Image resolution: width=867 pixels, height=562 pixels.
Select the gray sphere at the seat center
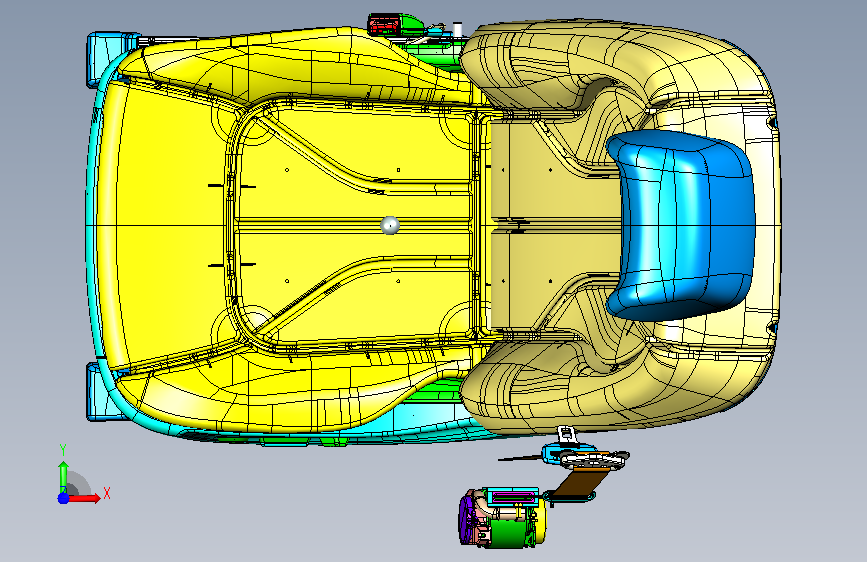(x=390, y=225)
